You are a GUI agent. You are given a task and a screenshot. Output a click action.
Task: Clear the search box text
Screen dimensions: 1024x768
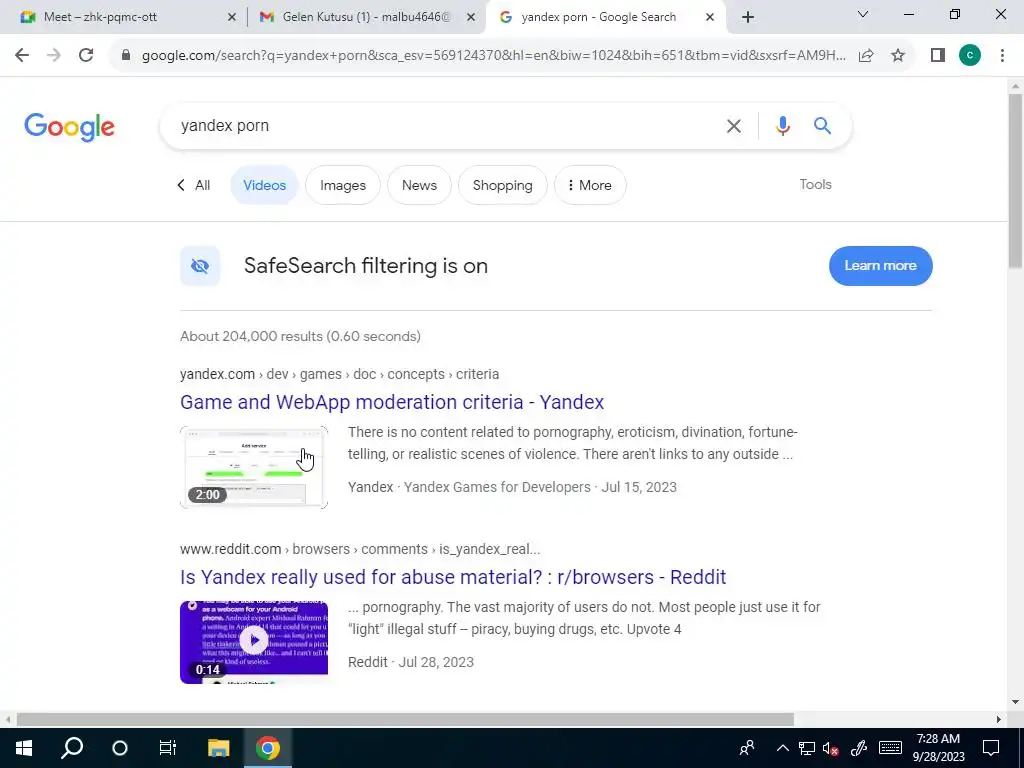733,126
